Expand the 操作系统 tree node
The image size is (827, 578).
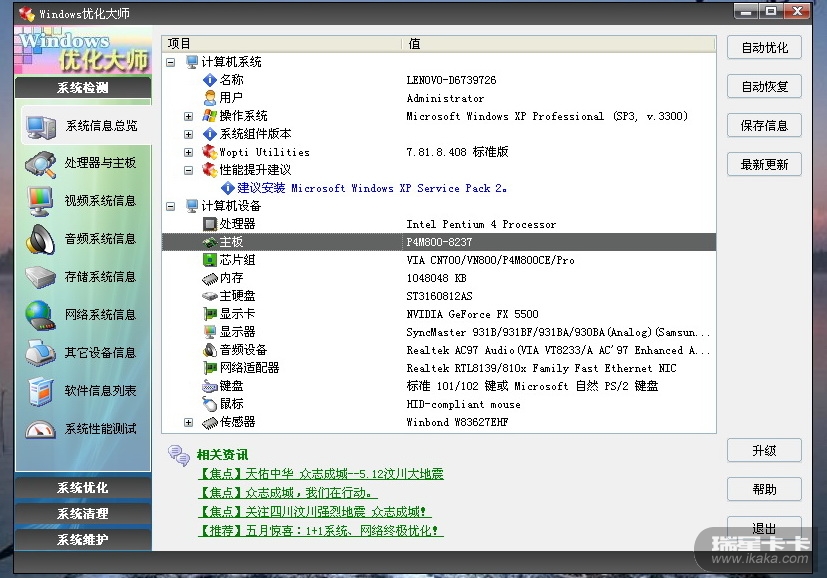click(x=188, y=116)
